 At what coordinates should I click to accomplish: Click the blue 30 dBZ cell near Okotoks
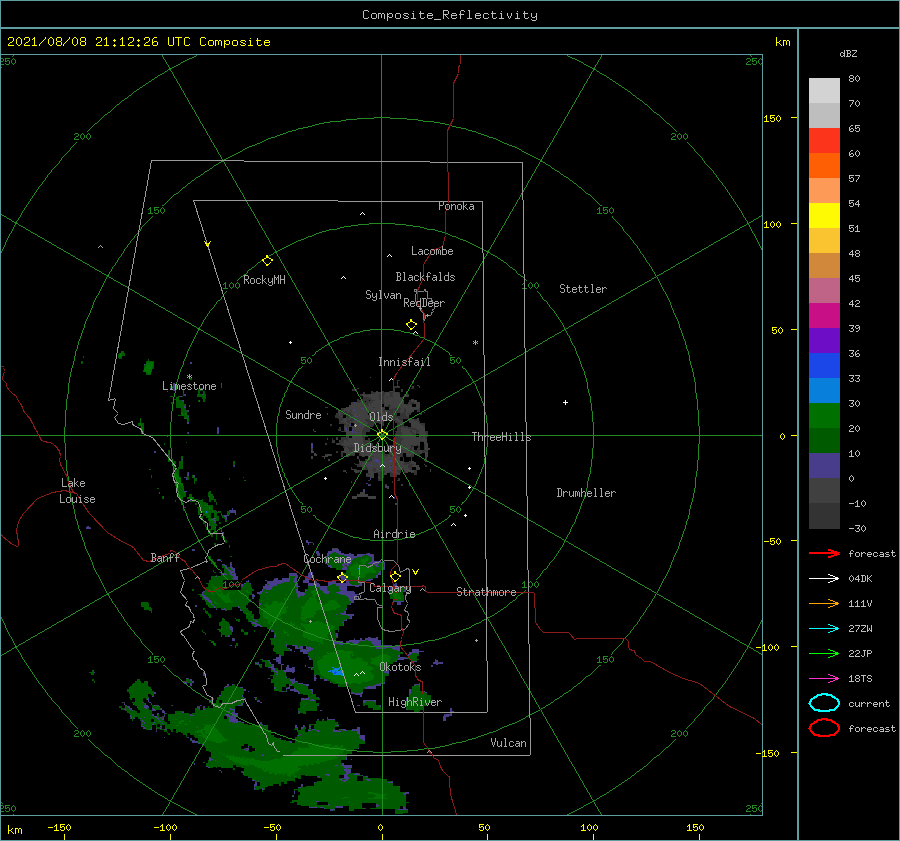[x=338, y=671]
